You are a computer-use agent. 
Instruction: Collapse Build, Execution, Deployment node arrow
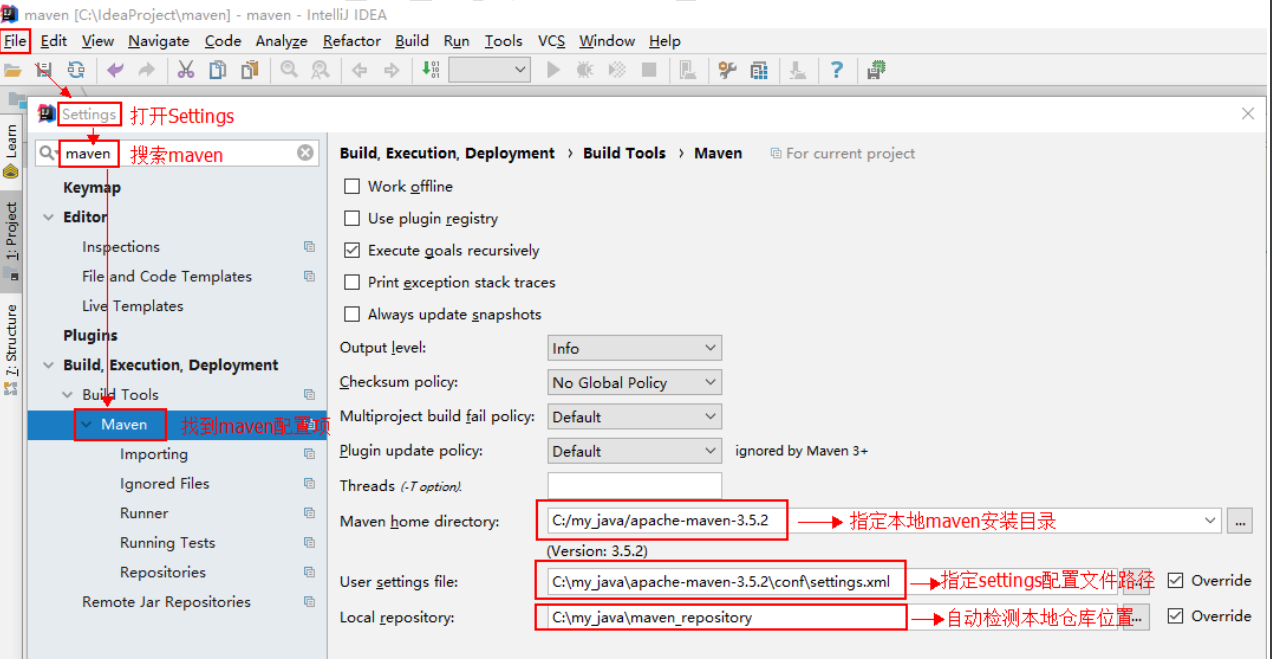coord(49,365)
